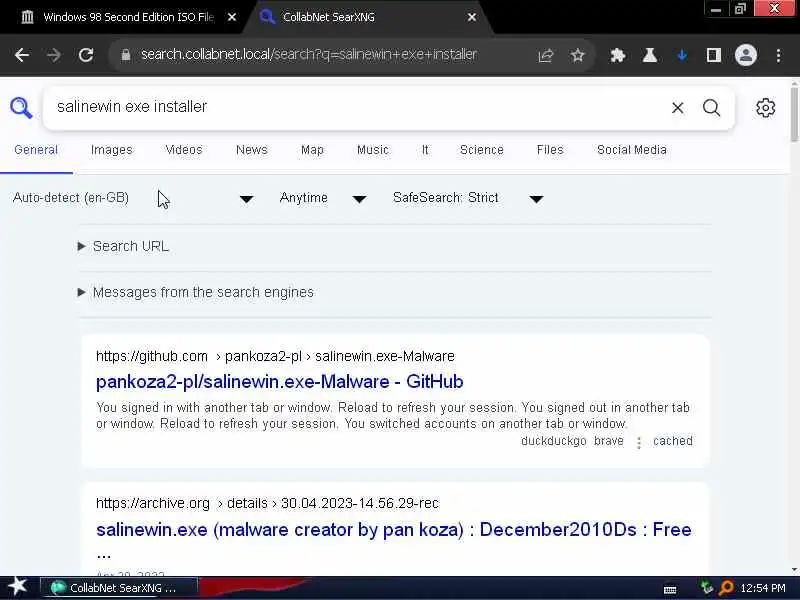Screen dimensions: 800x600
Task: Open the three-dot options on GitHub result
Action: pos(639,442)
